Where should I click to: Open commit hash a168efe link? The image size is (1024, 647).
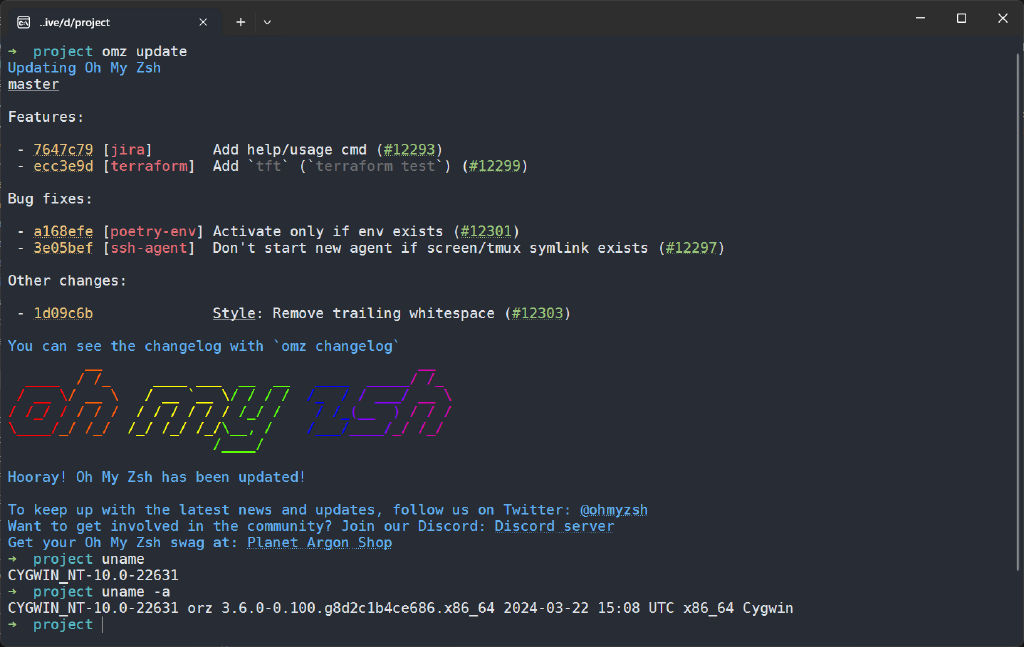tap(63, 231)
